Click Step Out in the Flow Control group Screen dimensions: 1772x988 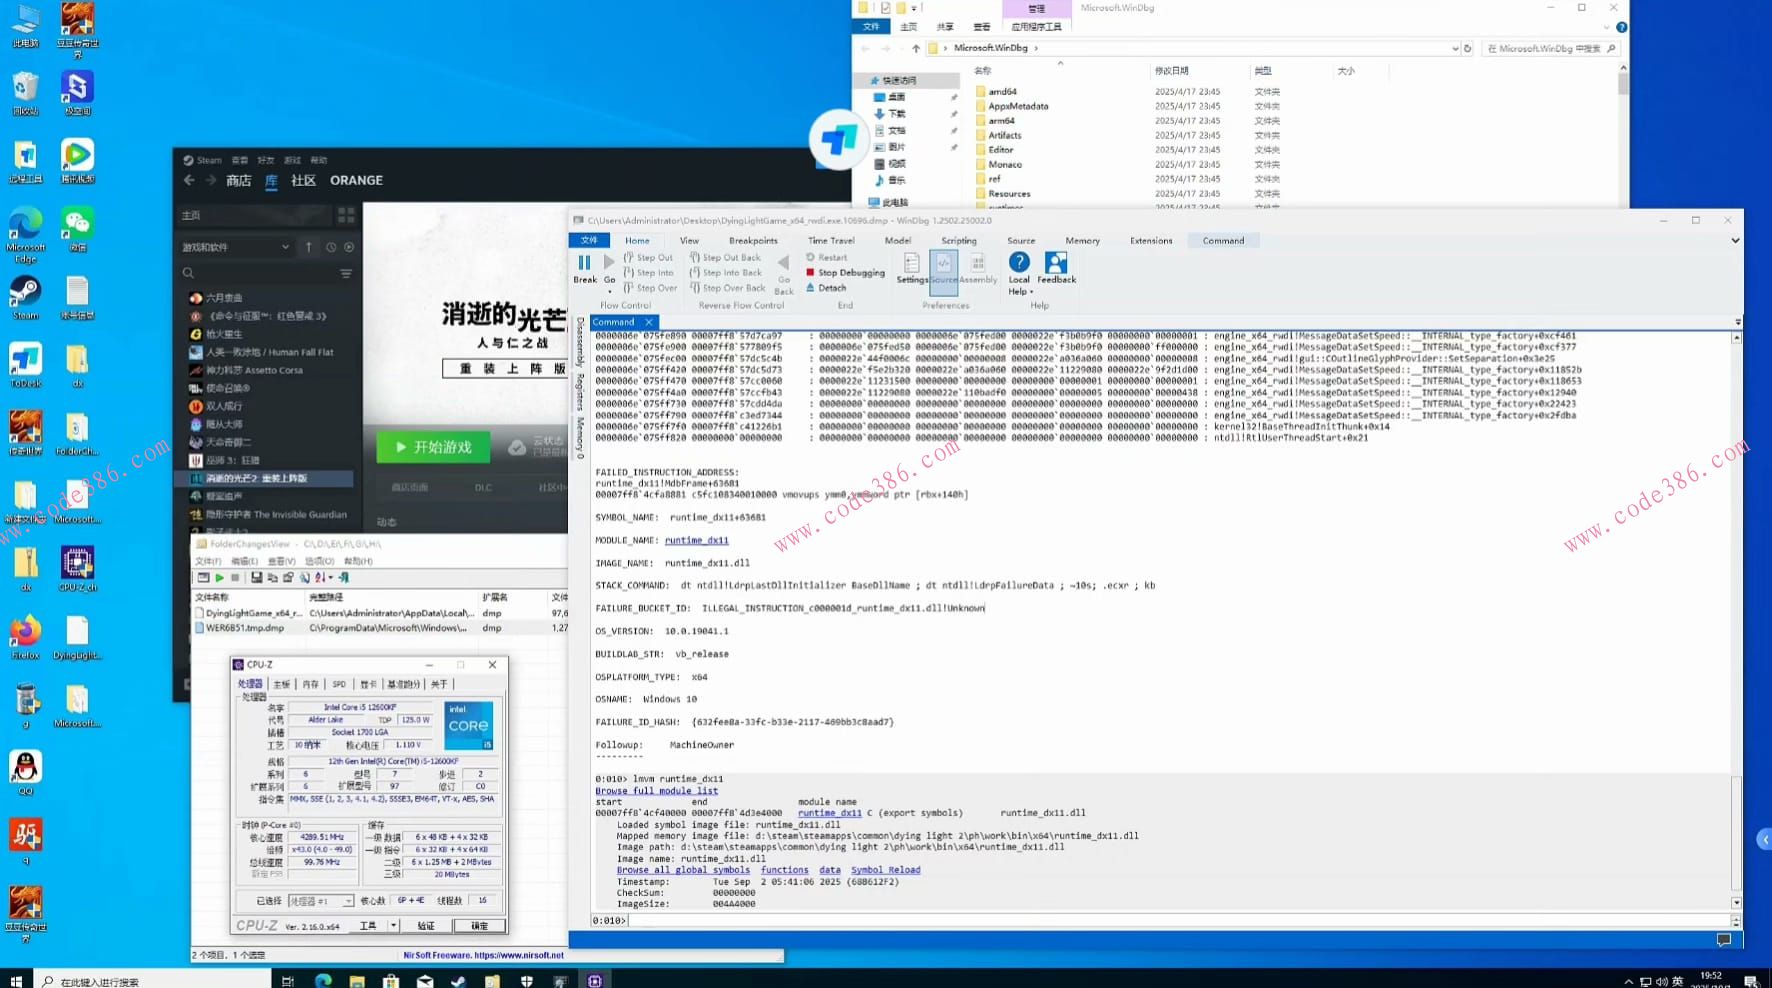pyautogui.click(x=648, y=257)
